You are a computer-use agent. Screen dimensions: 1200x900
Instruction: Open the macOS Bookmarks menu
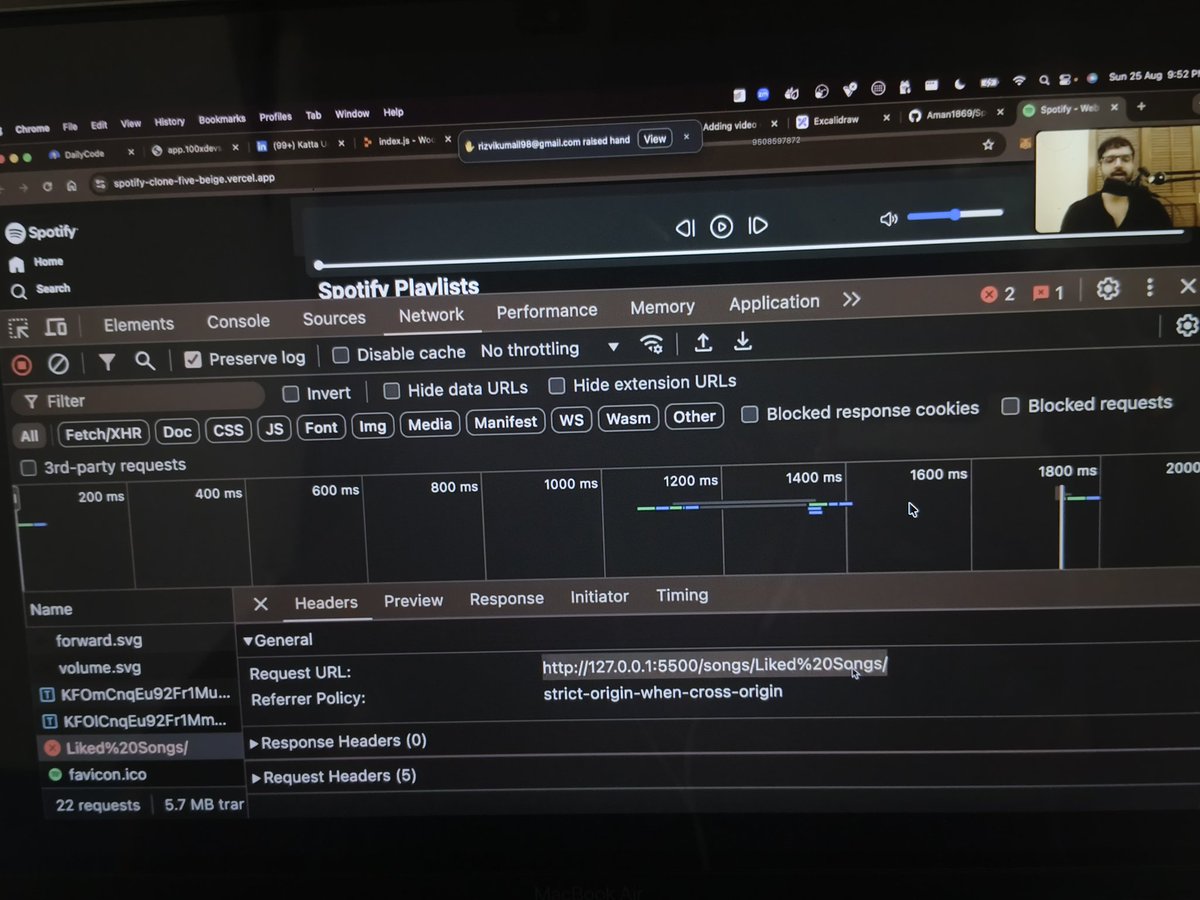pos(222,119)
